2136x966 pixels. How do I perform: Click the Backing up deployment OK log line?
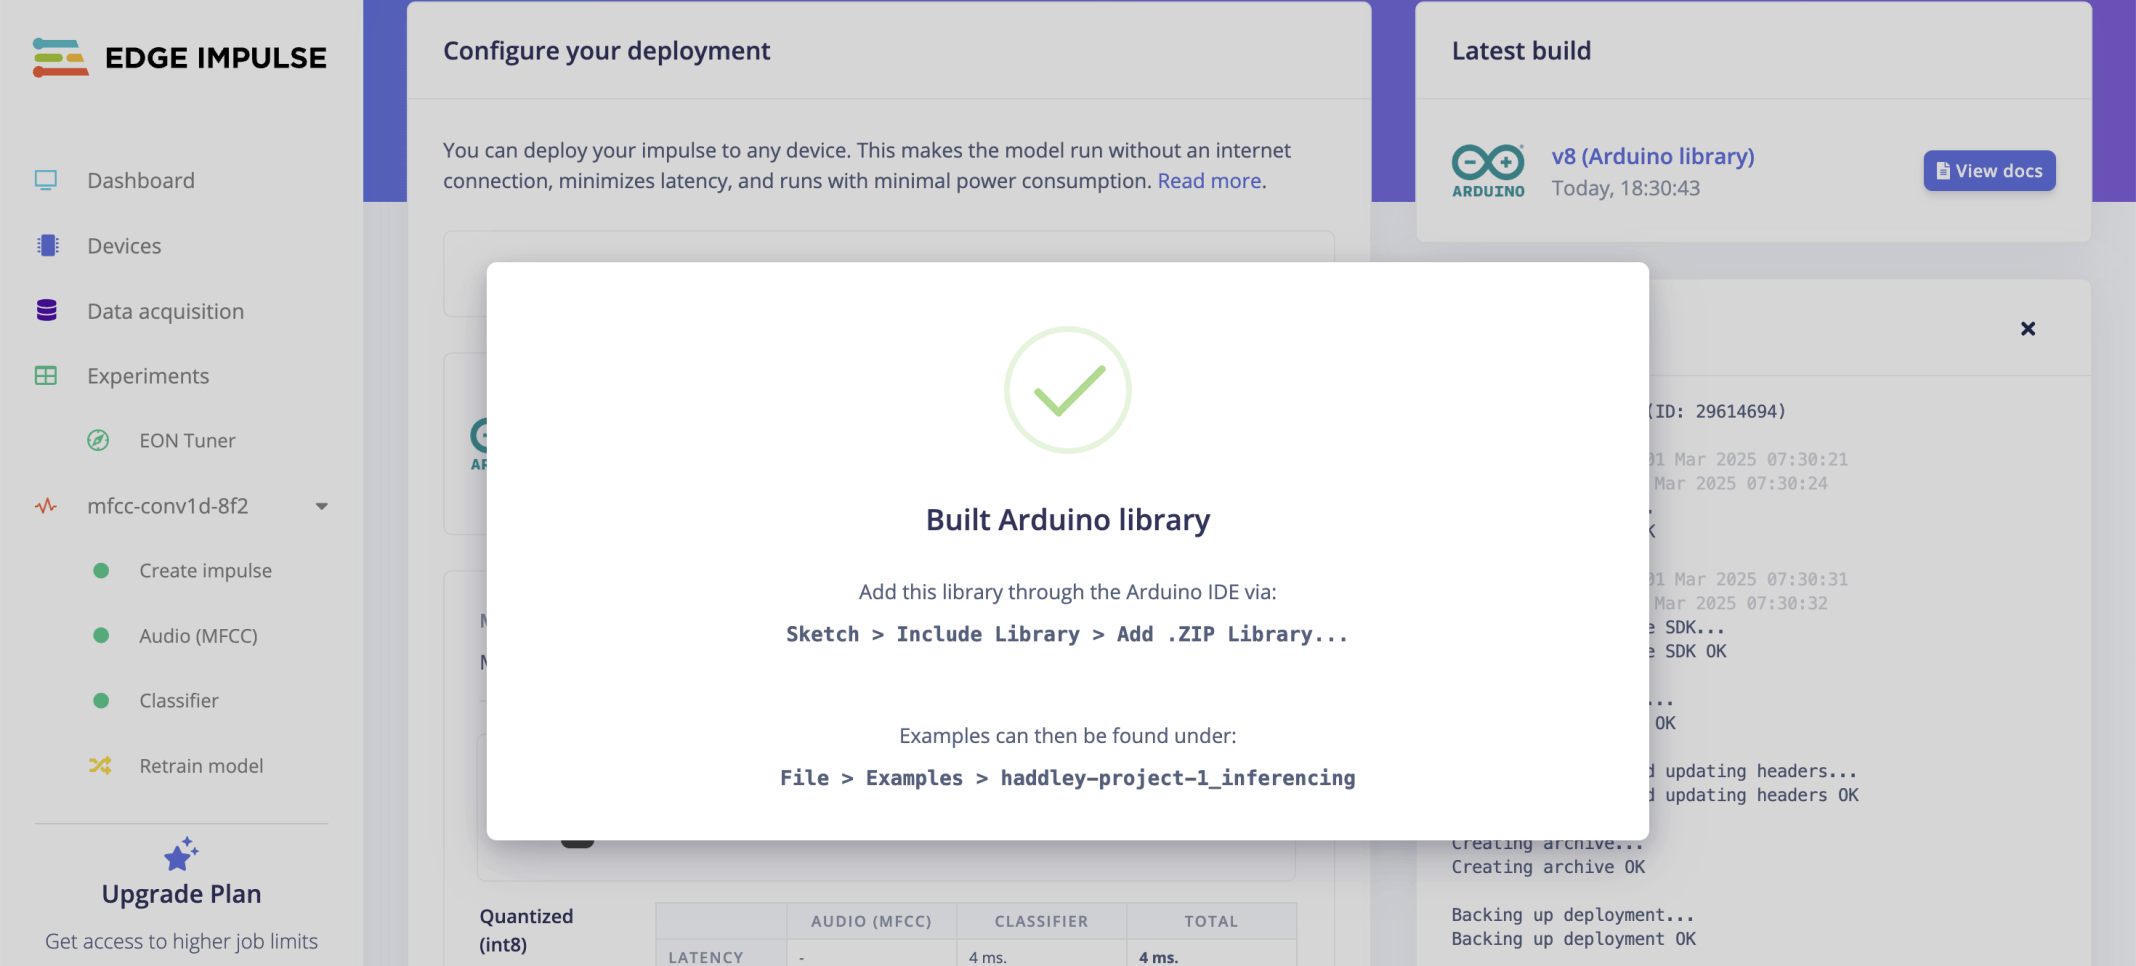click(1574, 939)
